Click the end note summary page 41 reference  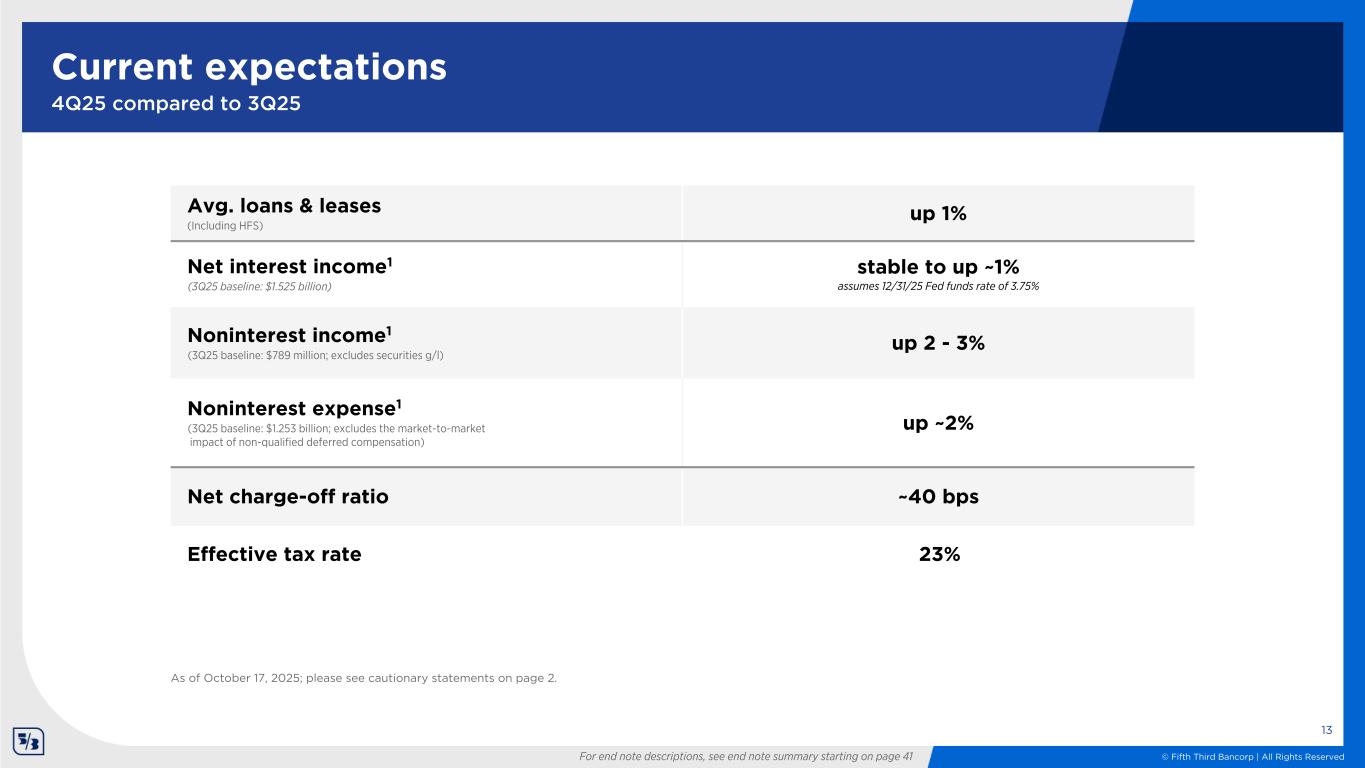[746, 756]
